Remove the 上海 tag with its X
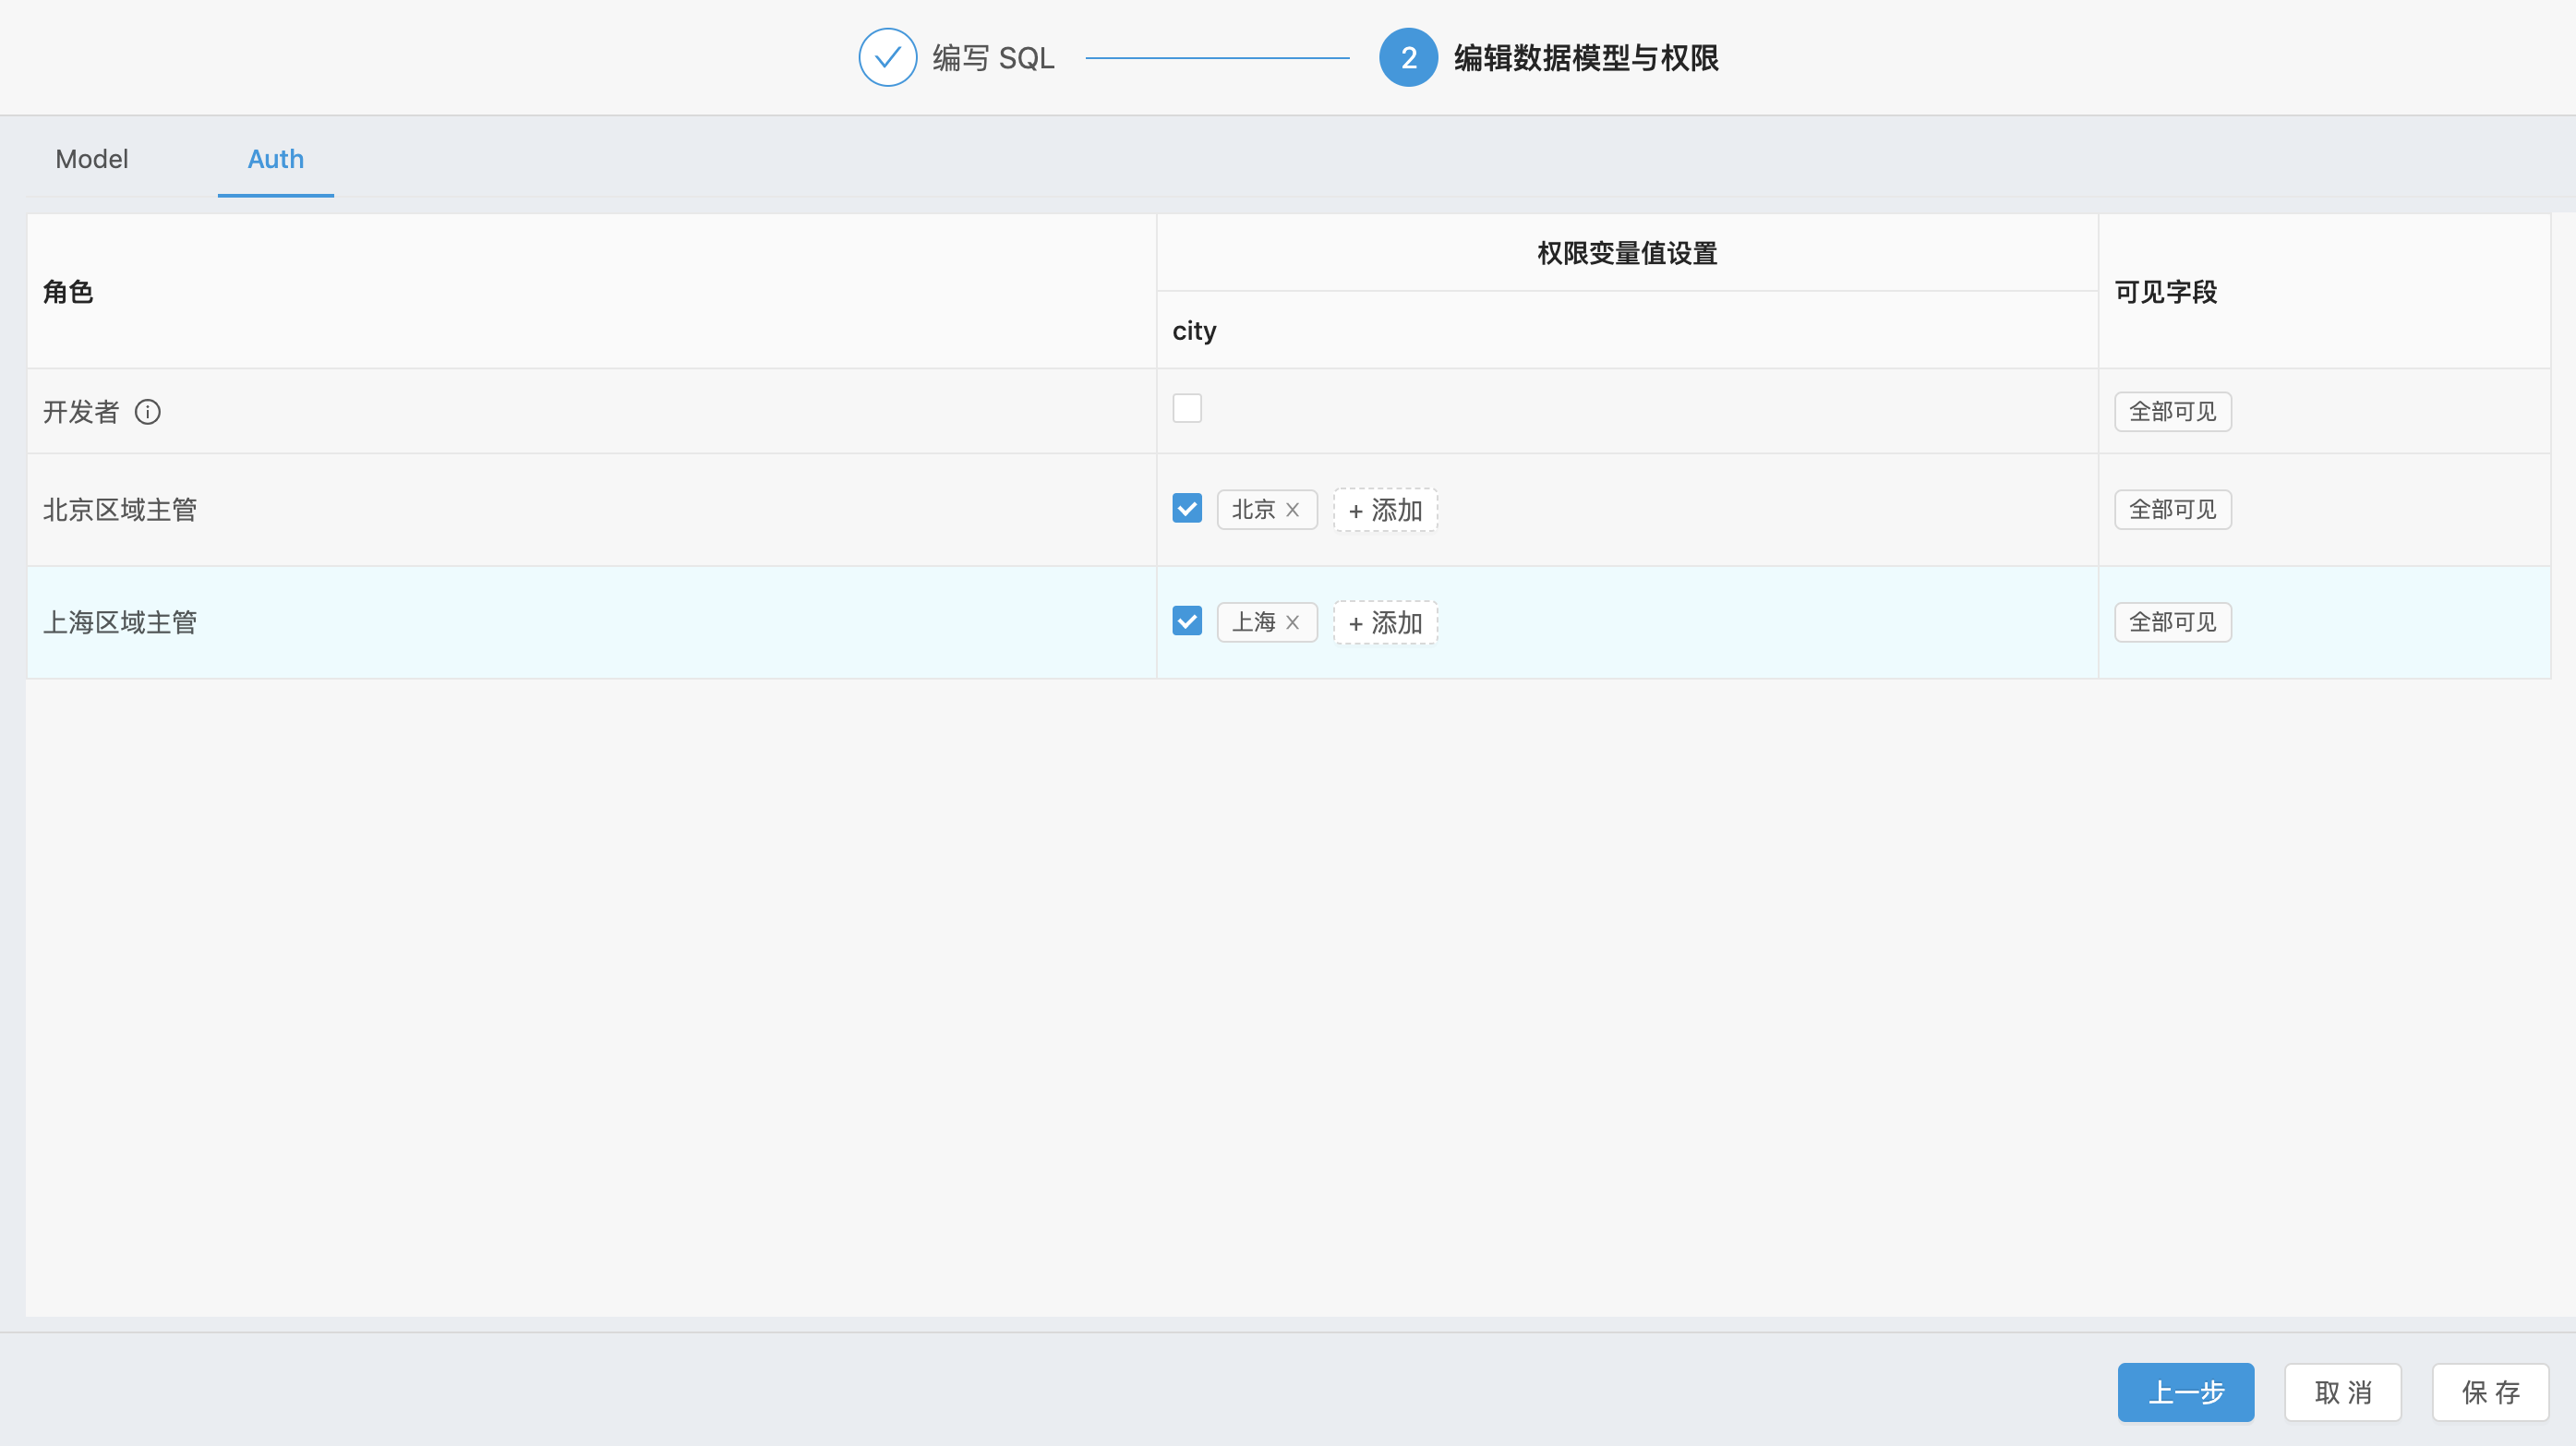The height and width of the screenshot is (1446, 2576). (x=1292, y=622)
